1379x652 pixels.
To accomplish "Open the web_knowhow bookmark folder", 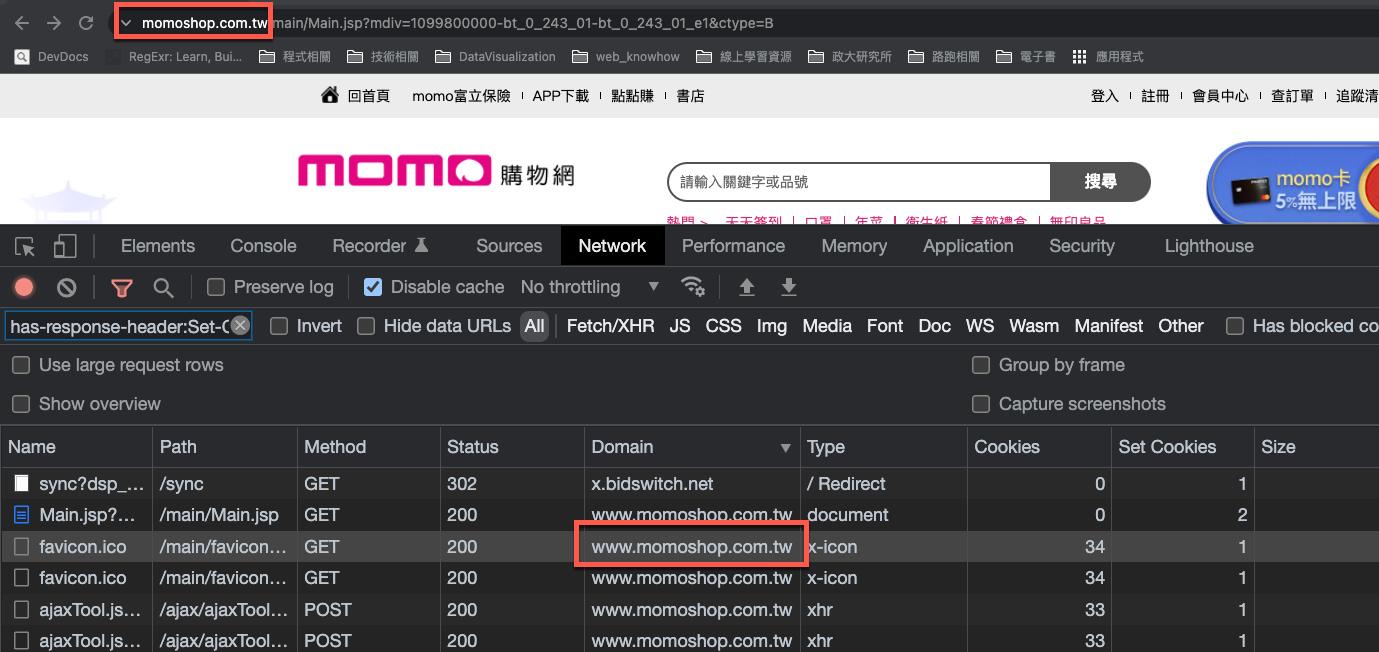I will 626,57.
